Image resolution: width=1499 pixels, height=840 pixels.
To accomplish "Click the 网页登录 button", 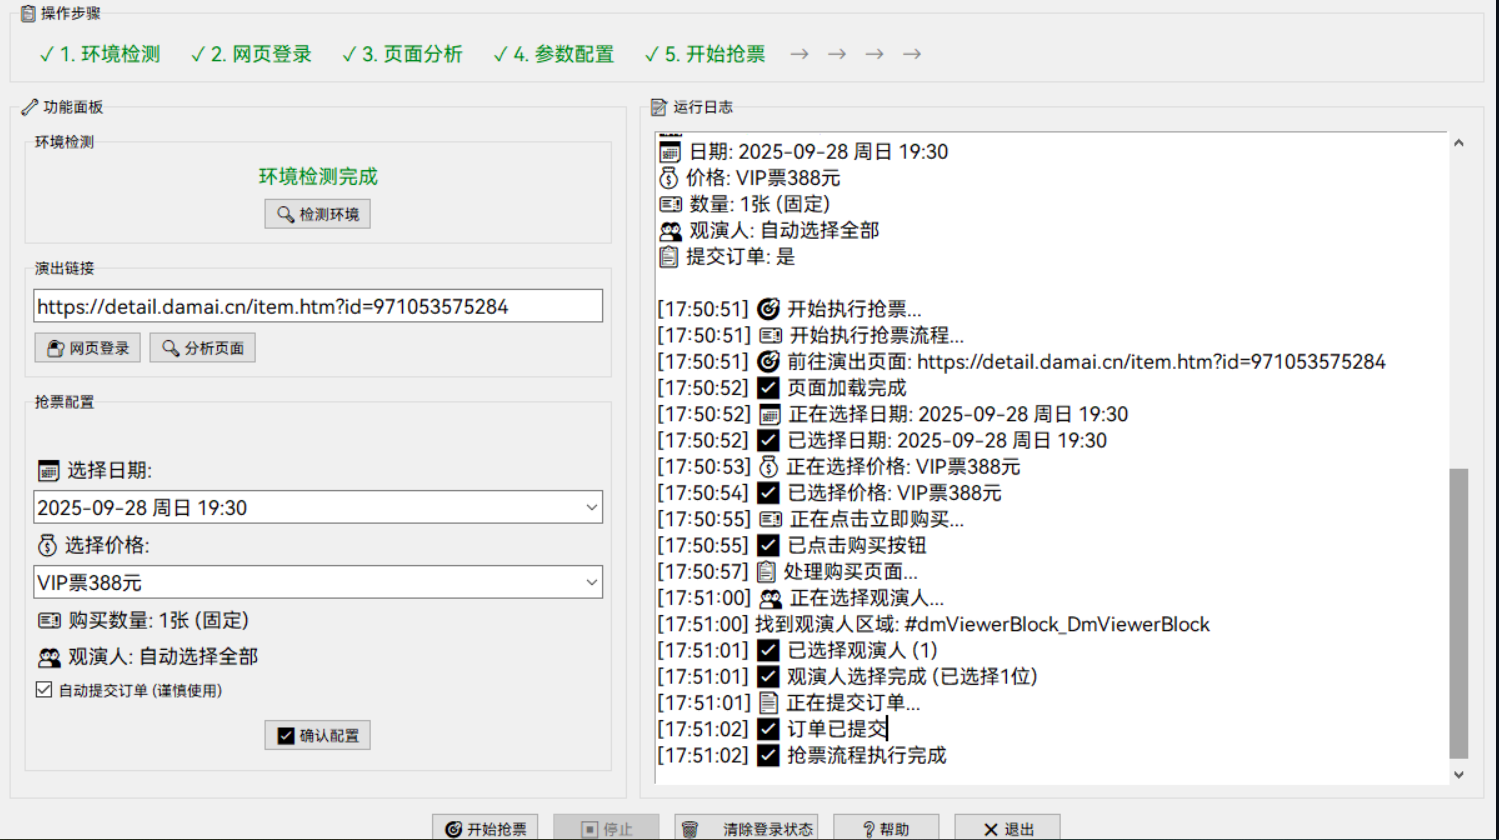I will [88, 348].
